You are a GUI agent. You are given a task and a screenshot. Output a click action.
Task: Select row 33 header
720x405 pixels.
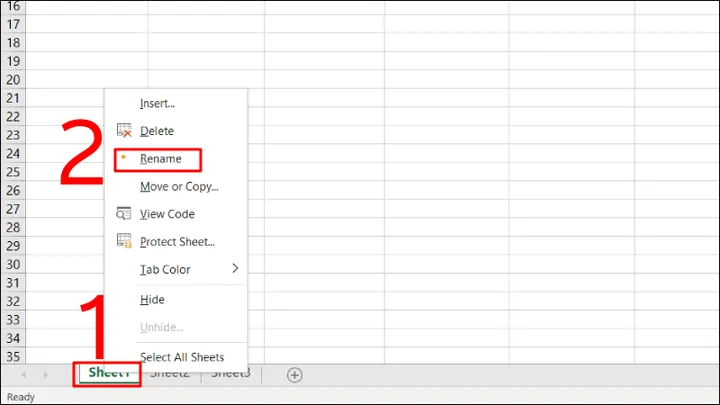coord(13,320)
